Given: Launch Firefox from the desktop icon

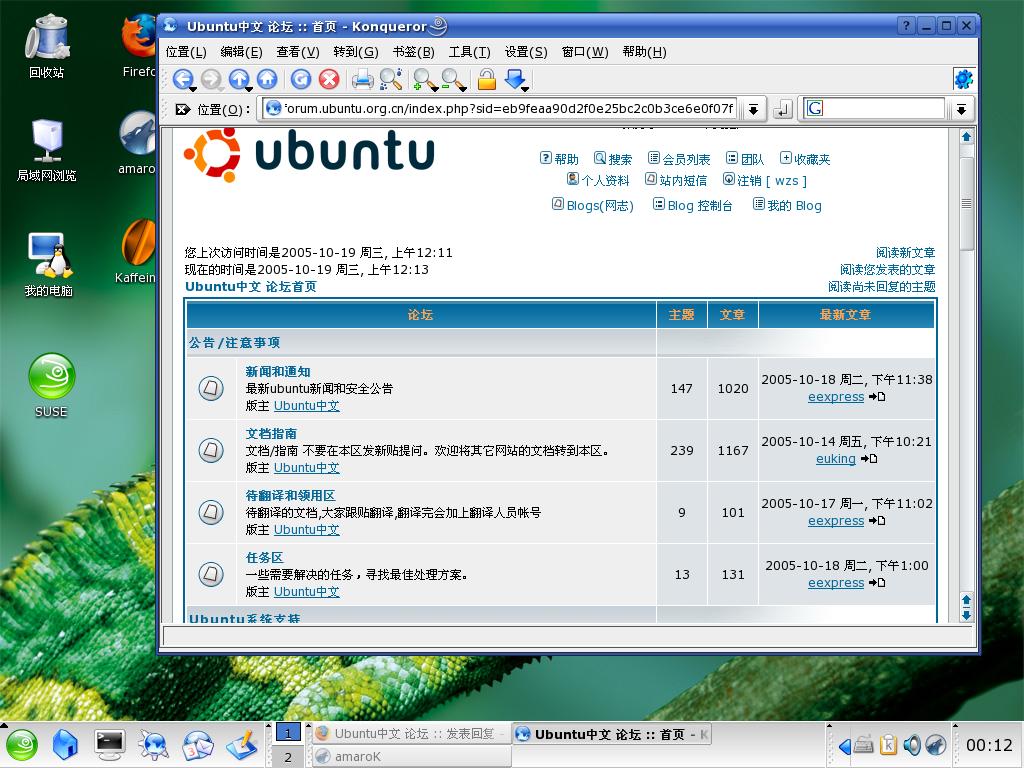Looking at the screenshot, I should (x=138, y=46).
